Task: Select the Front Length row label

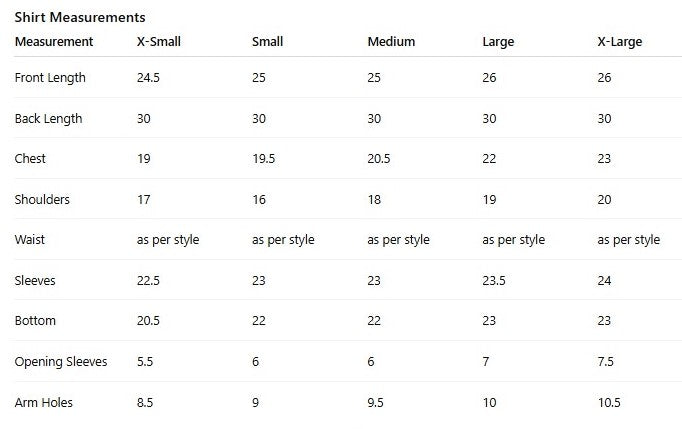Action: tap(50, 78)
